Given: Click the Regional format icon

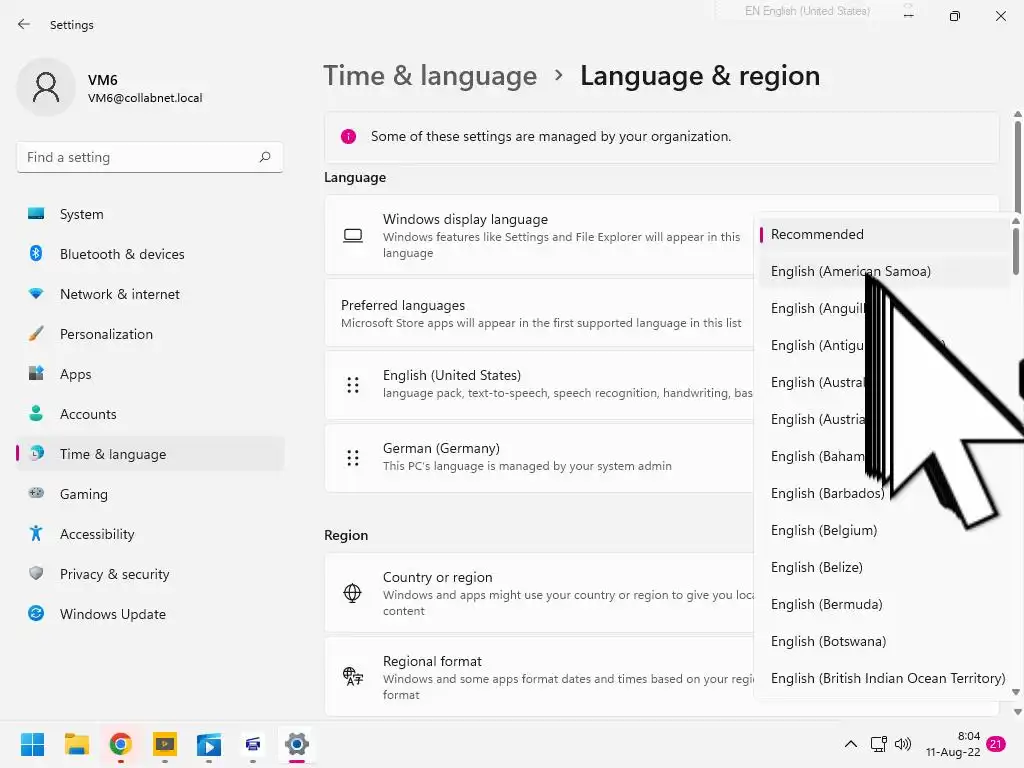Looking at the screenshot, I should click(353, 676).
